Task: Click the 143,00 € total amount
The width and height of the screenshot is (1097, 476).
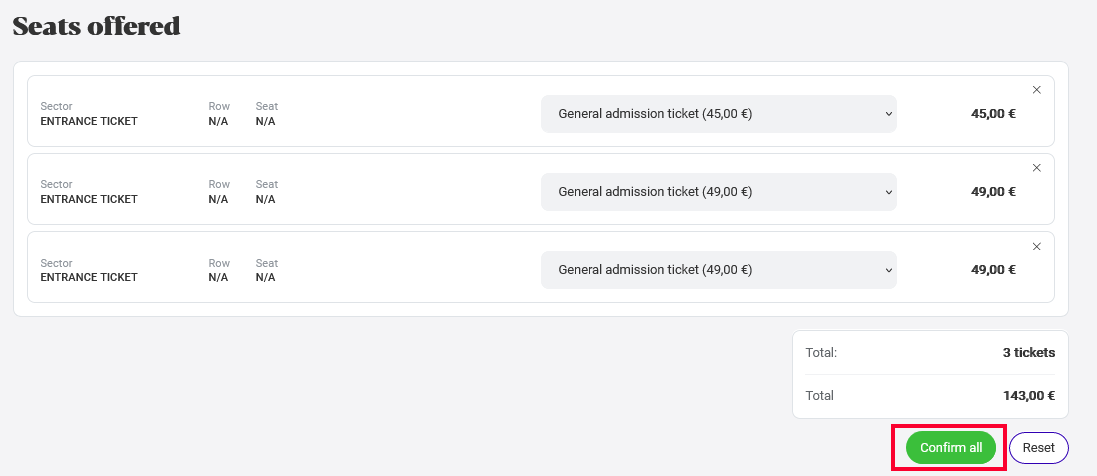Action: pos(1028,396)
